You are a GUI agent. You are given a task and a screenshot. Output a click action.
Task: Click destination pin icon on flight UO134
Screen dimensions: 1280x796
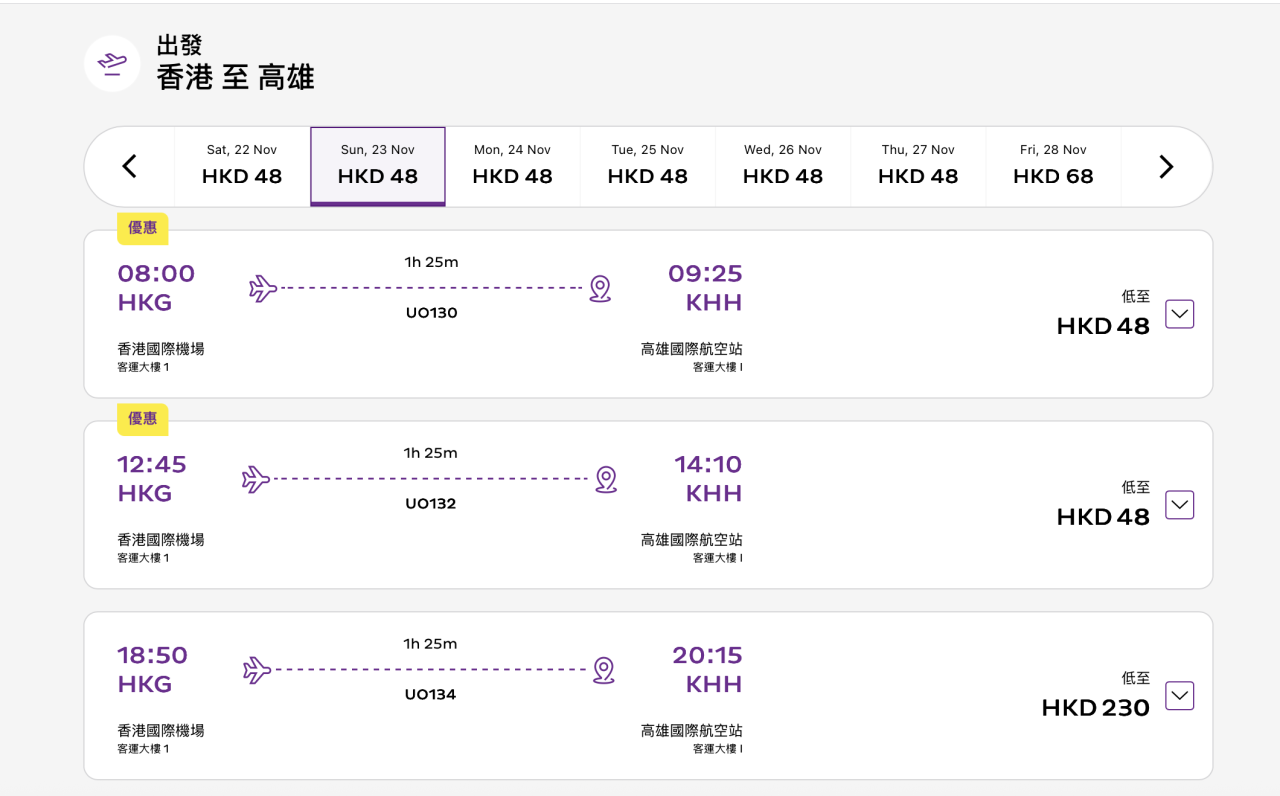[x=603, y=670]
